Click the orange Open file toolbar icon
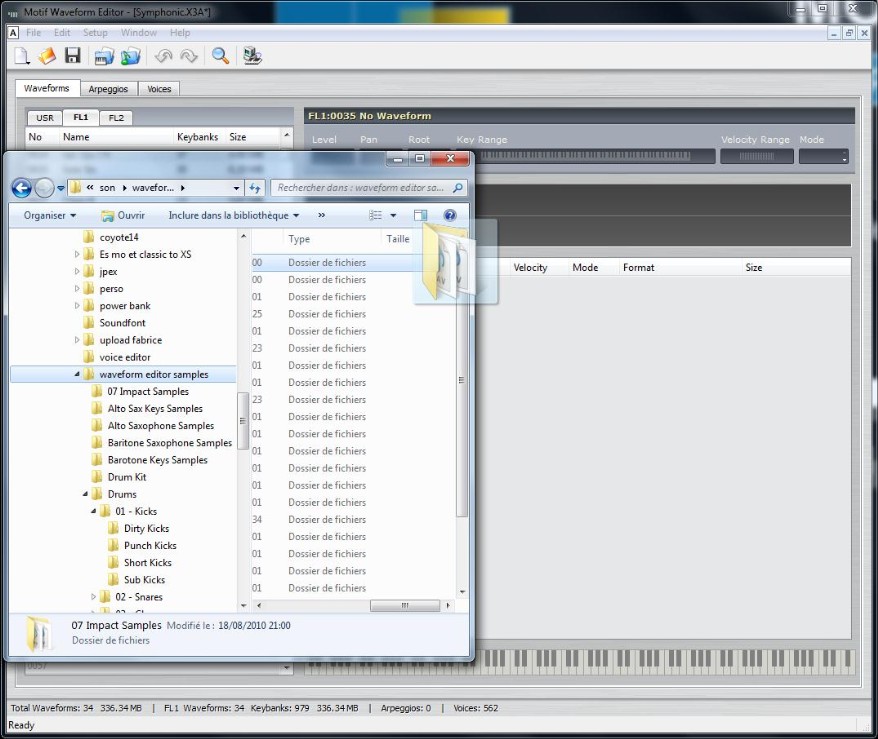Screen dimensions: 878x739 coord(47,56)
